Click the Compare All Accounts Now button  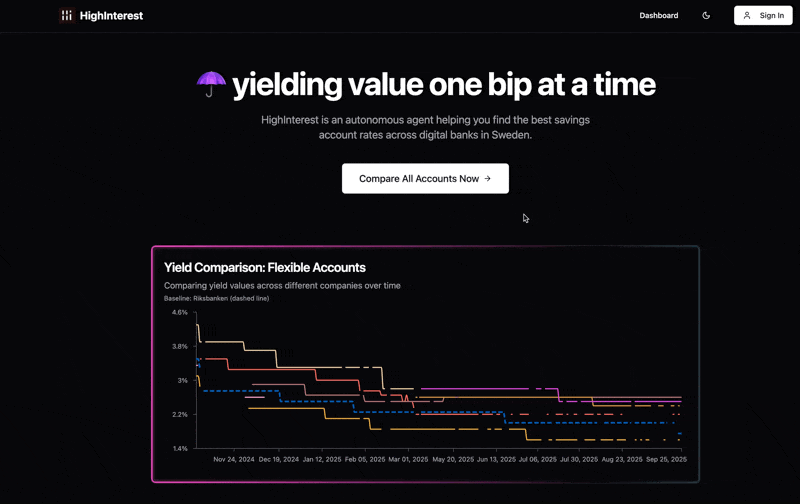pyautogui.click(x=425, y=179)
